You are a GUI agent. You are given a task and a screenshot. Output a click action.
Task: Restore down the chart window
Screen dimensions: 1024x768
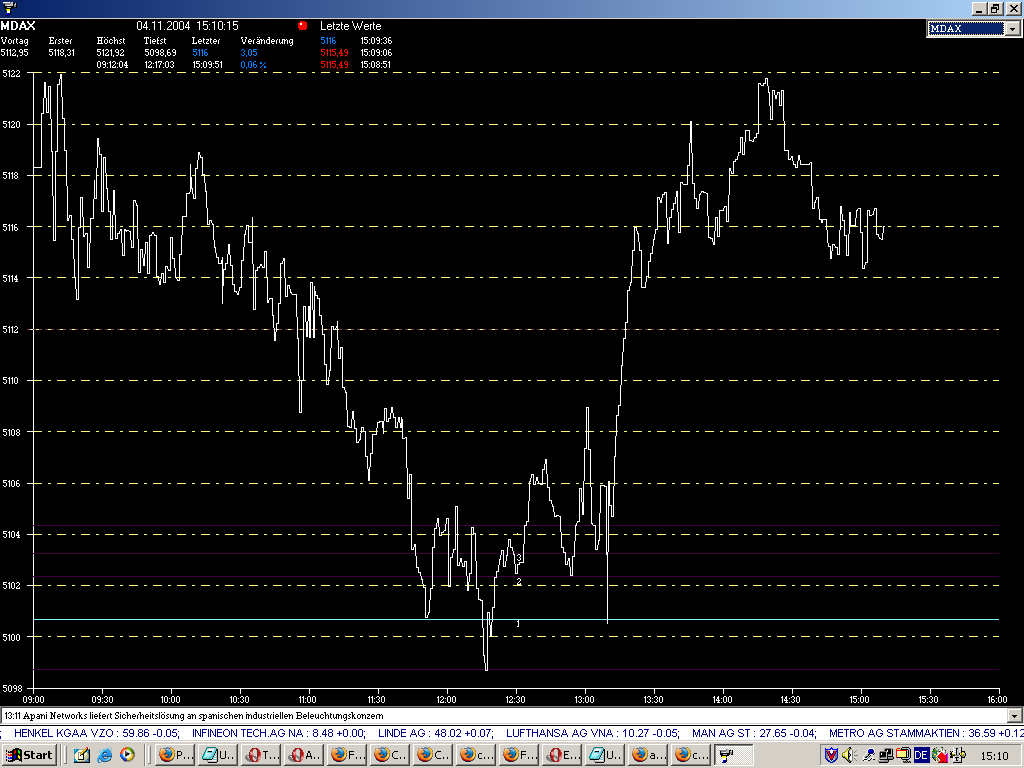994,8
